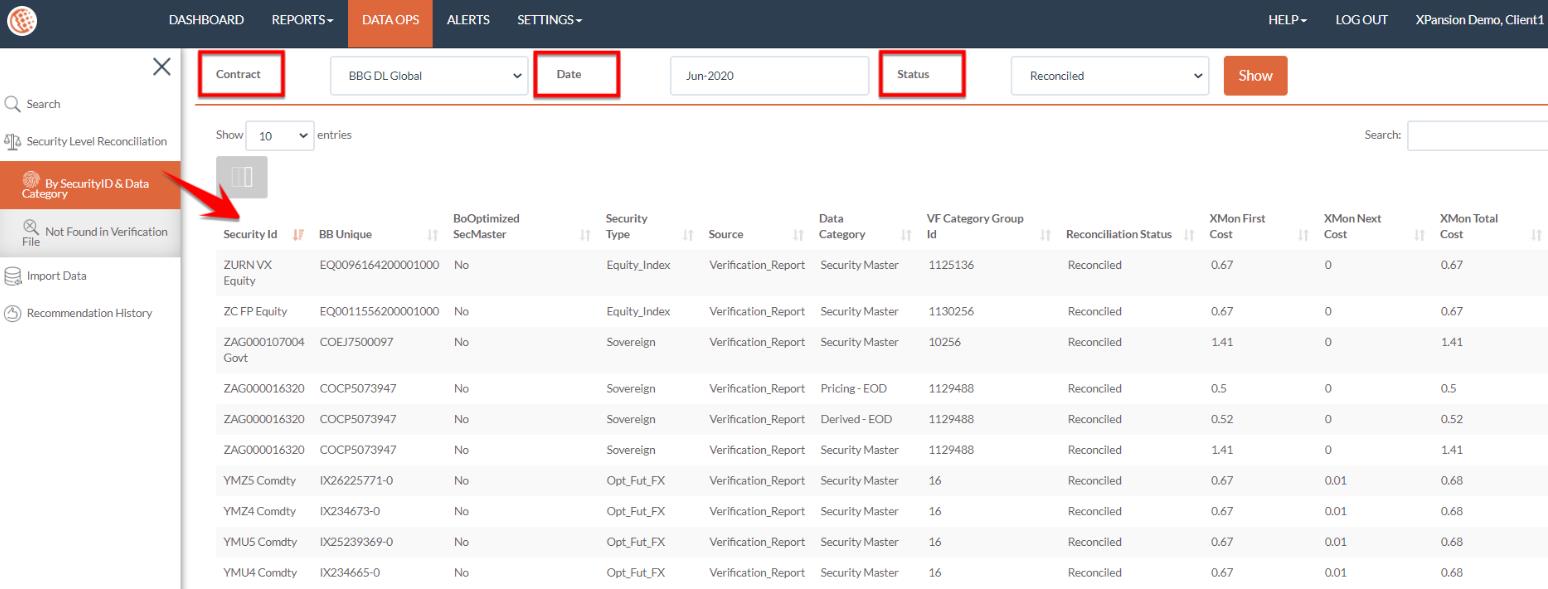Open Security Level Reconciliation scales icon
The width and height of the screenshot is (1548, 589).
(13, 141)
